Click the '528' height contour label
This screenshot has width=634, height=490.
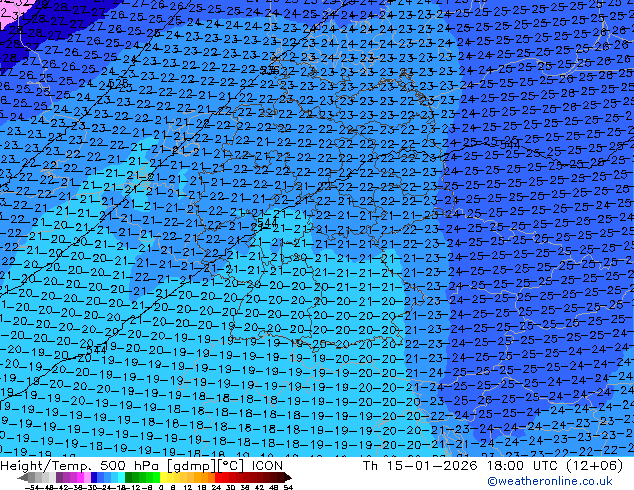[118, 83]
